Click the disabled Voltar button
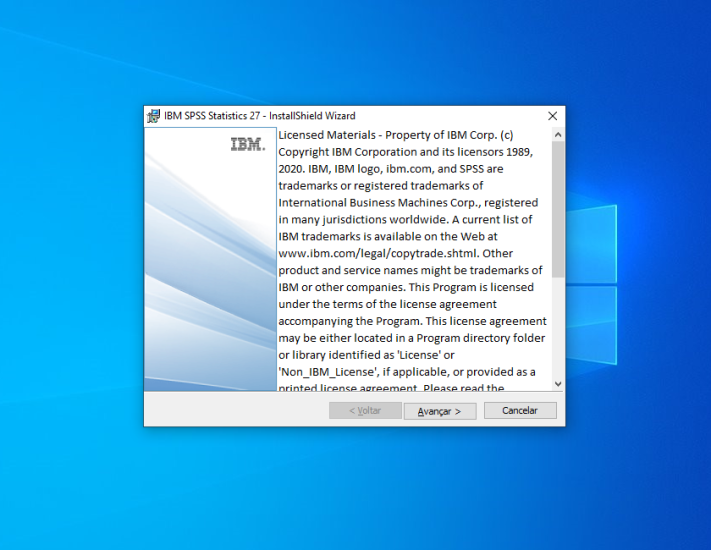 tap(365, 410)
